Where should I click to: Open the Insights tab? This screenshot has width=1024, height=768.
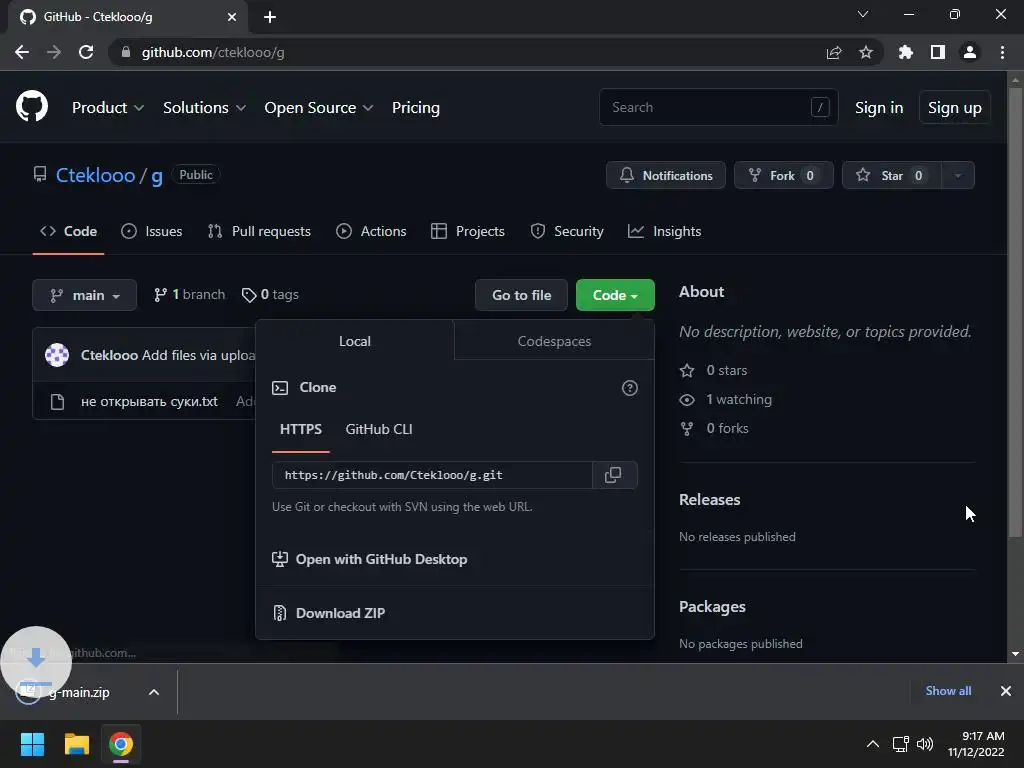pos(664,231)
